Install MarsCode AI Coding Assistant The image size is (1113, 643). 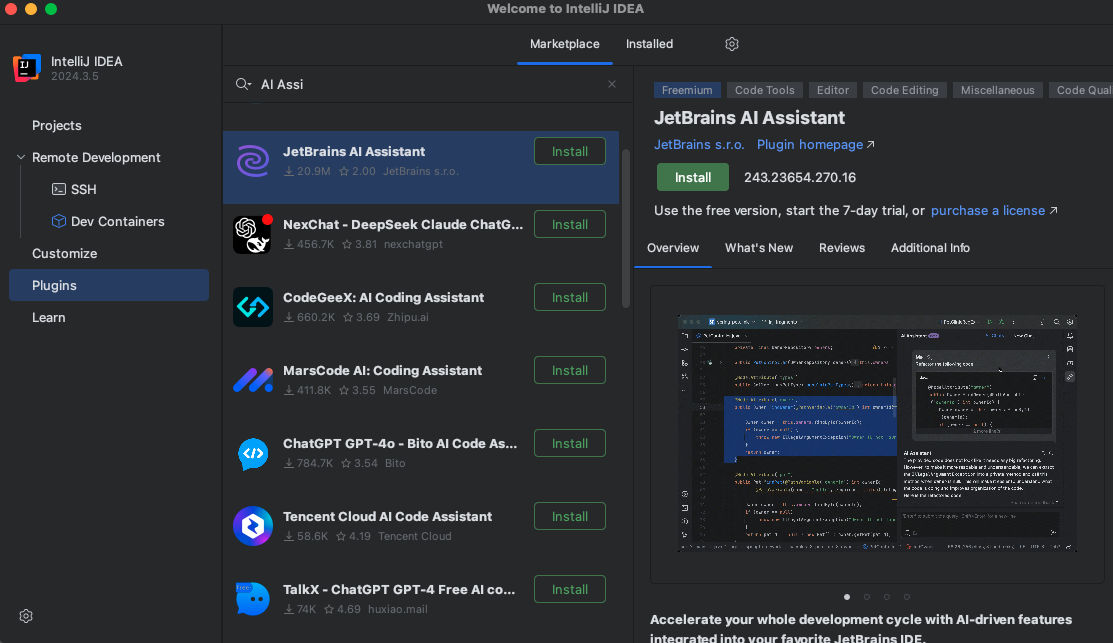pyautogui.click(x=570, y=370)
